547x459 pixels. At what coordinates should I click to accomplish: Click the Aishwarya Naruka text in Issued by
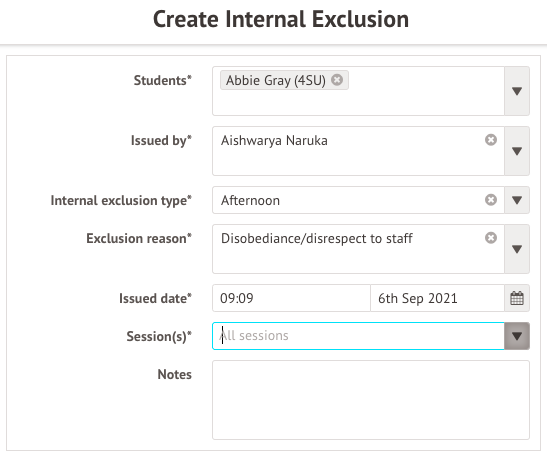click(274, 141)
